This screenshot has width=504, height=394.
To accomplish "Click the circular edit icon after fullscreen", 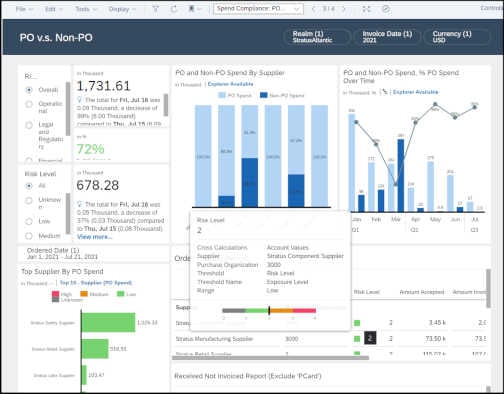I will point(386,9).
